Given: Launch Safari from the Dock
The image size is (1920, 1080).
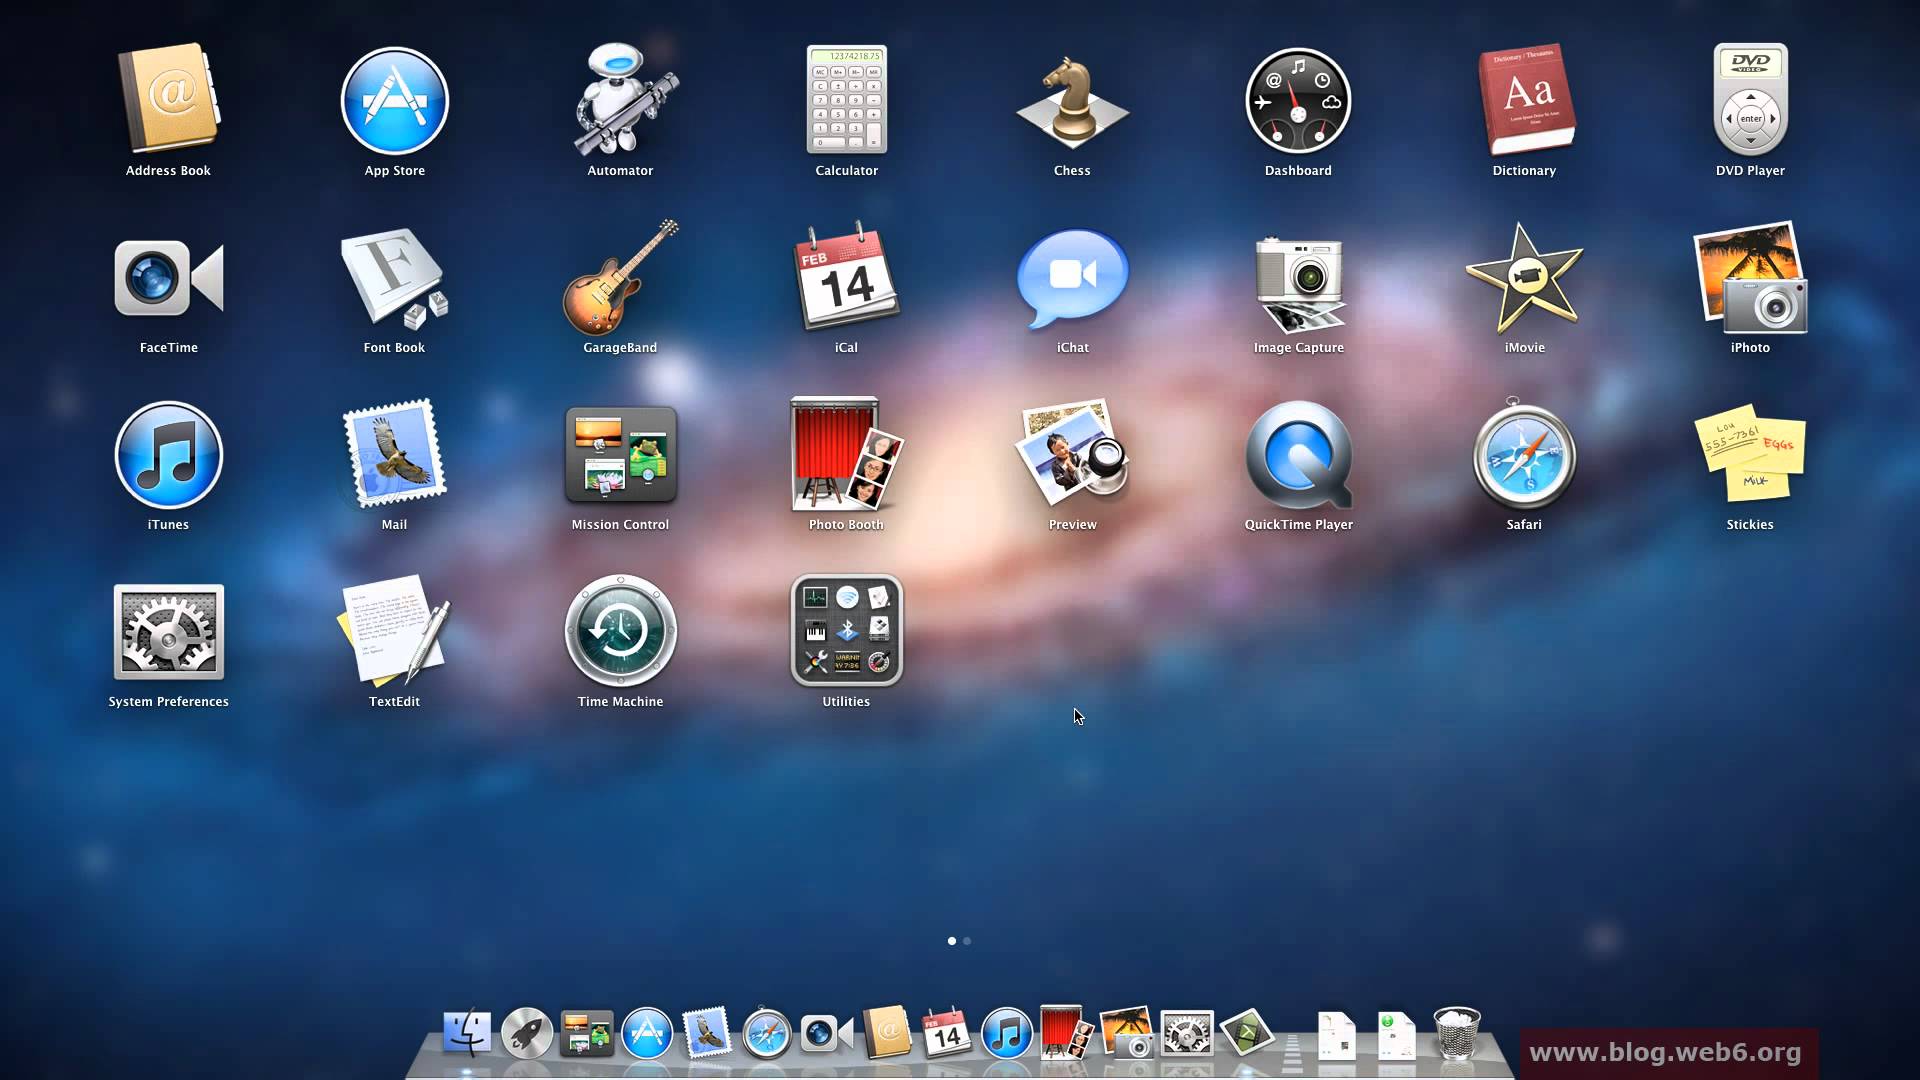Looking at the screenshot, I should click(767, 1033).
